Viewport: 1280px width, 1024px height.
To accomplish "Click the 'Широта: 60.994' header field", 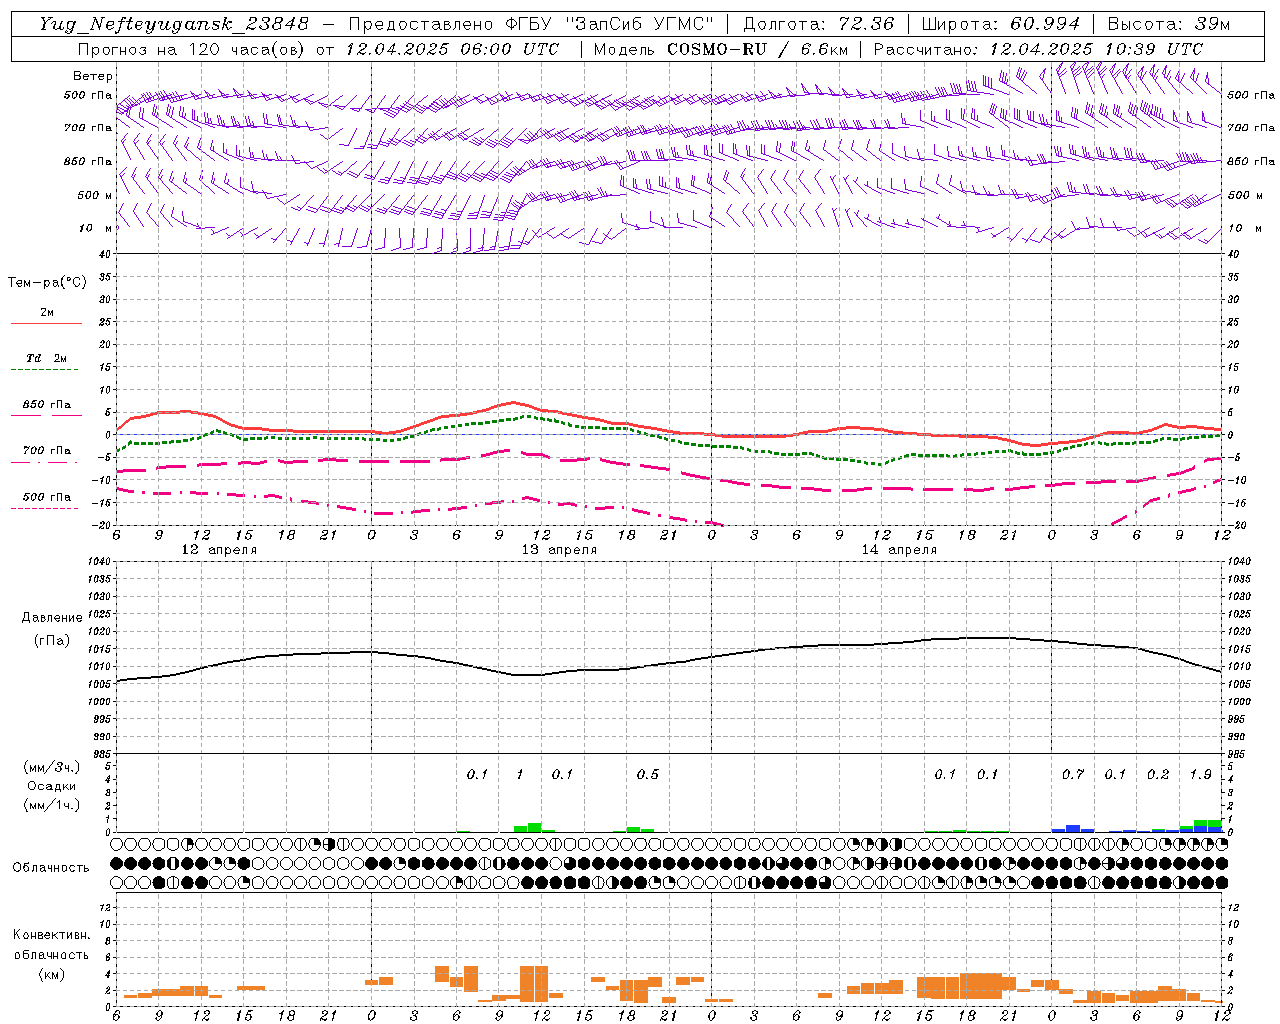I will point(1001,24).
